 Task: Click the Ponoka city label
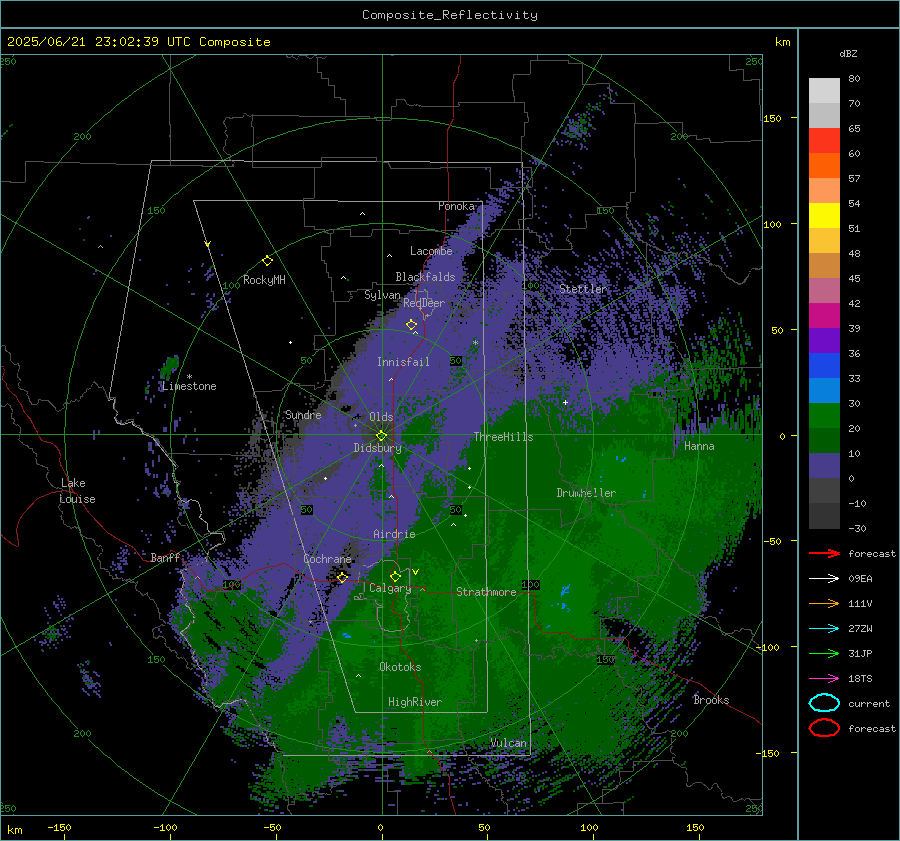click(x=456, y=206)
